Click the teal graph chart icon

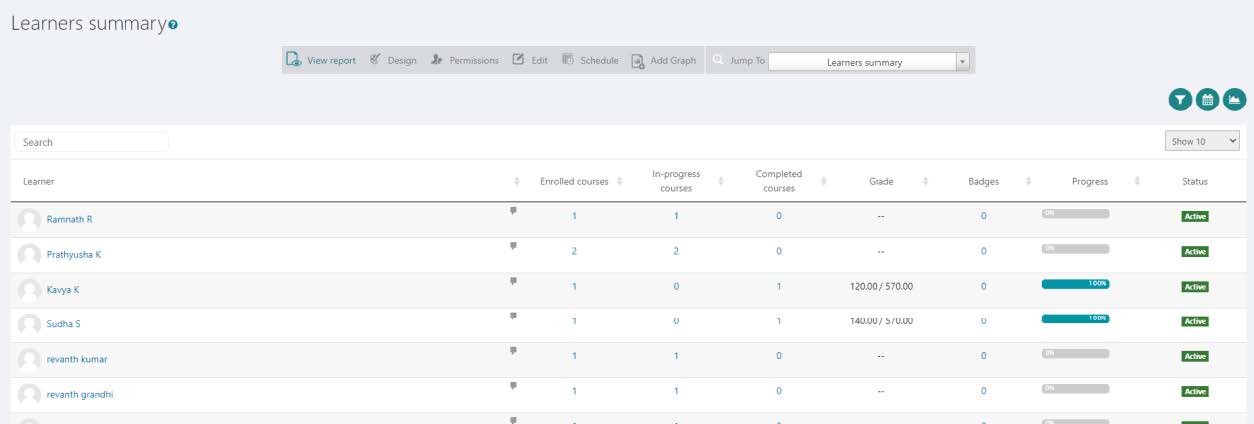coord(1235,99)
